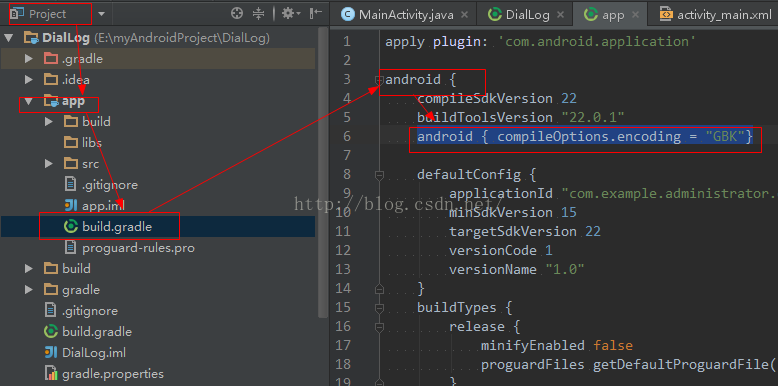
Task: Open the project panel gear settings
Action: tap(291, 13)
